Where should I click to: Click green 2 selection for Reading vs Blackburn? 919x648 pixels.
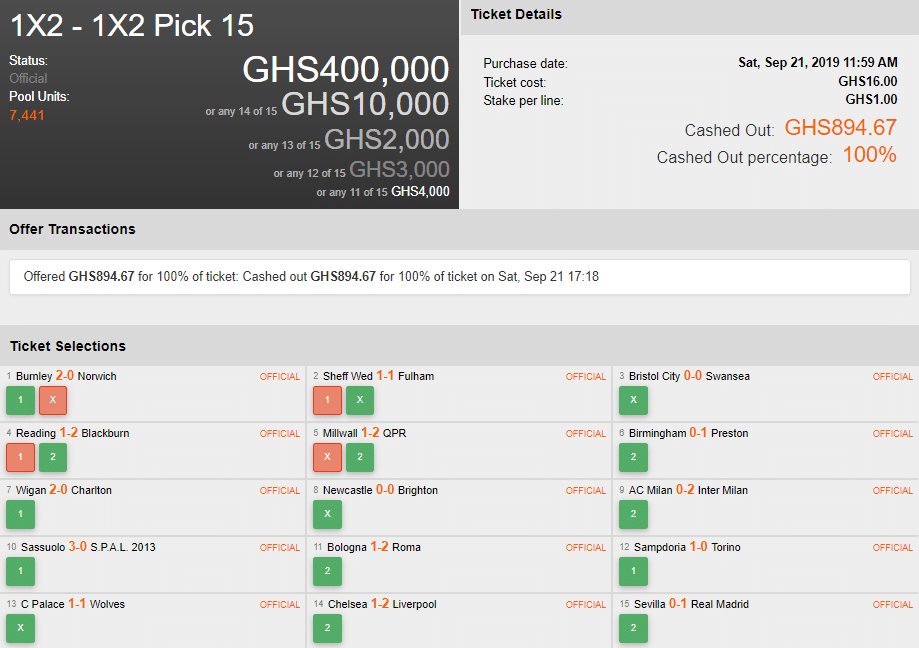point(53,458)
